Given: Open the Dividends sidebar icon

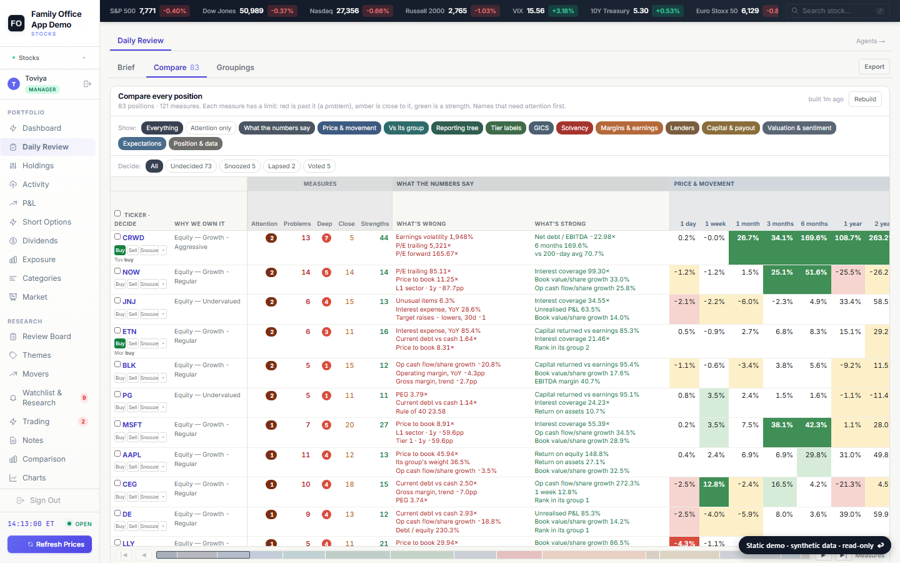Looking at the screenshot, I should click(x=13, y=240).
